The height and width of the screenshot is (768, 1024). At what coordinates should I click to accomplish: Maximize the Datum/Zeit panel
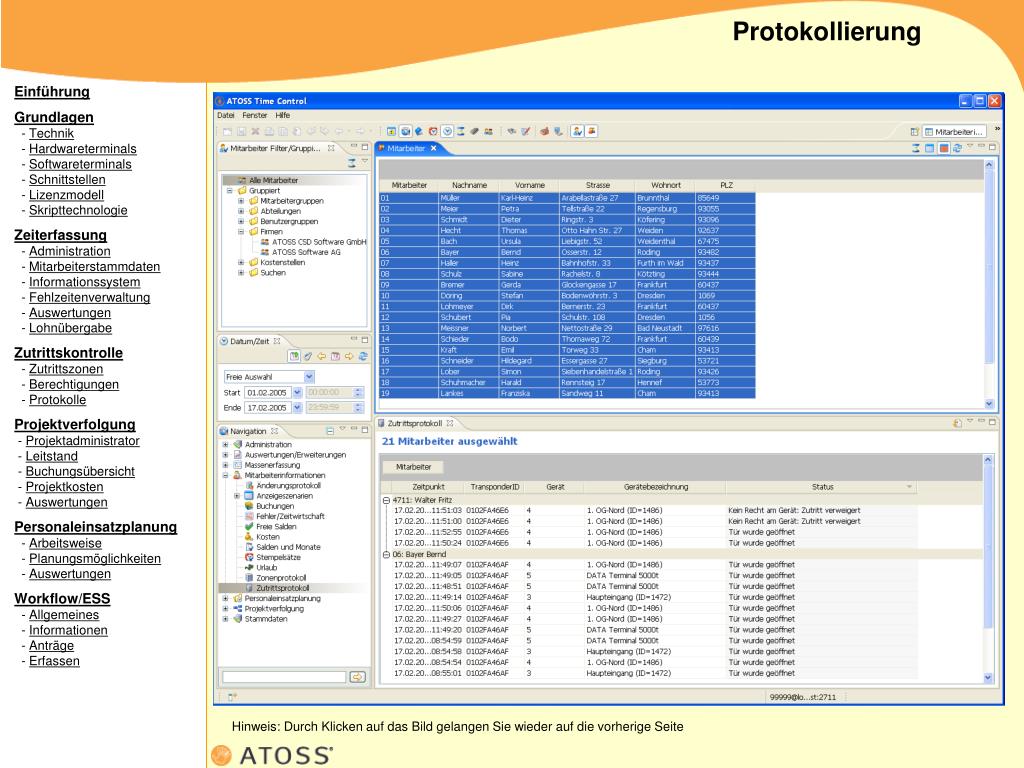364,340
